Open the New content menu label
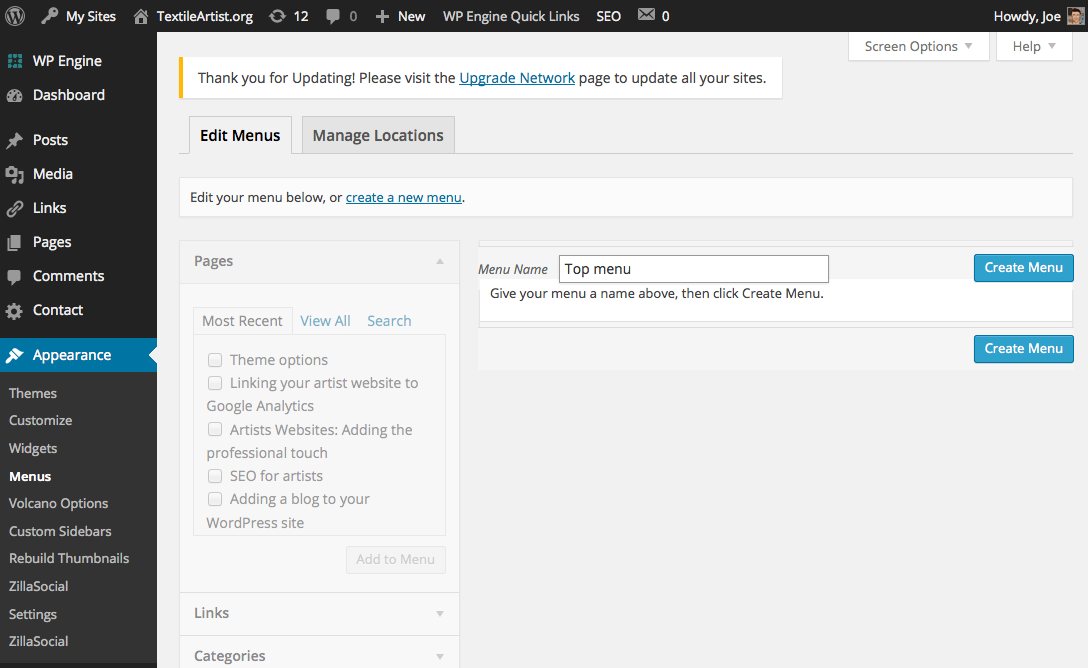 click(x=411, y=16)
